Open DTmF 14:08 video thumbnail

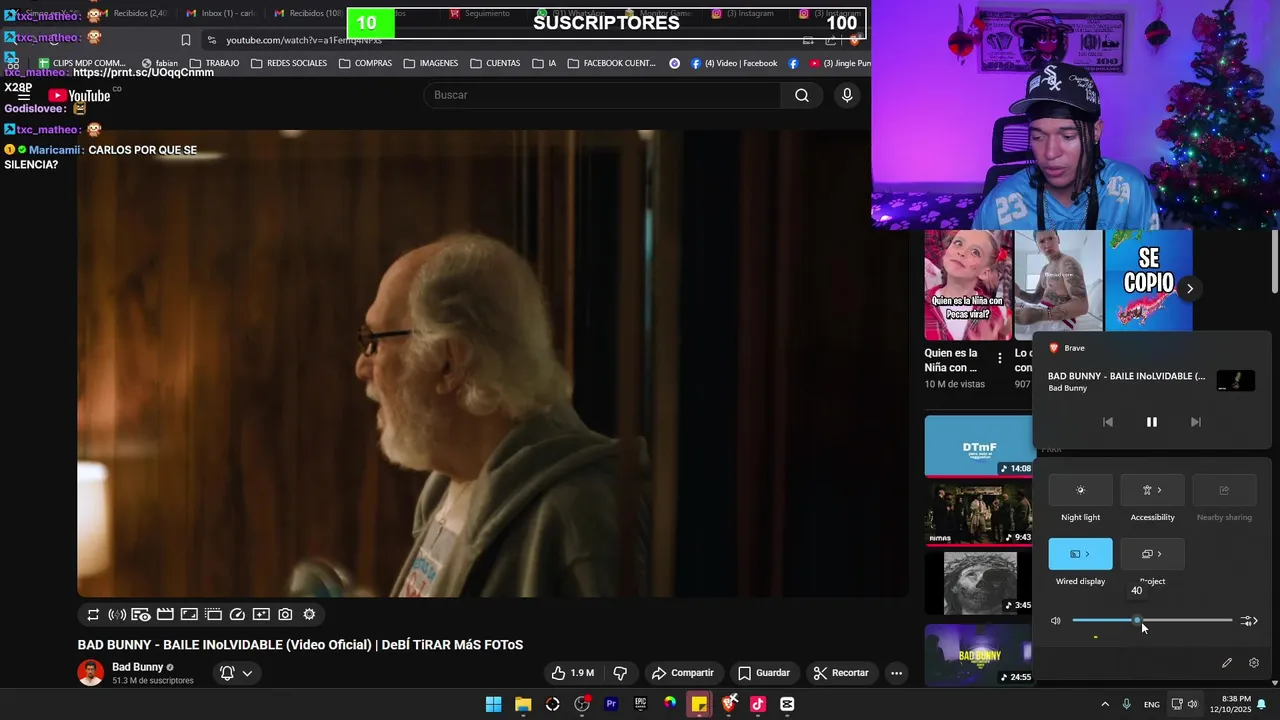[x=979, y=446]
